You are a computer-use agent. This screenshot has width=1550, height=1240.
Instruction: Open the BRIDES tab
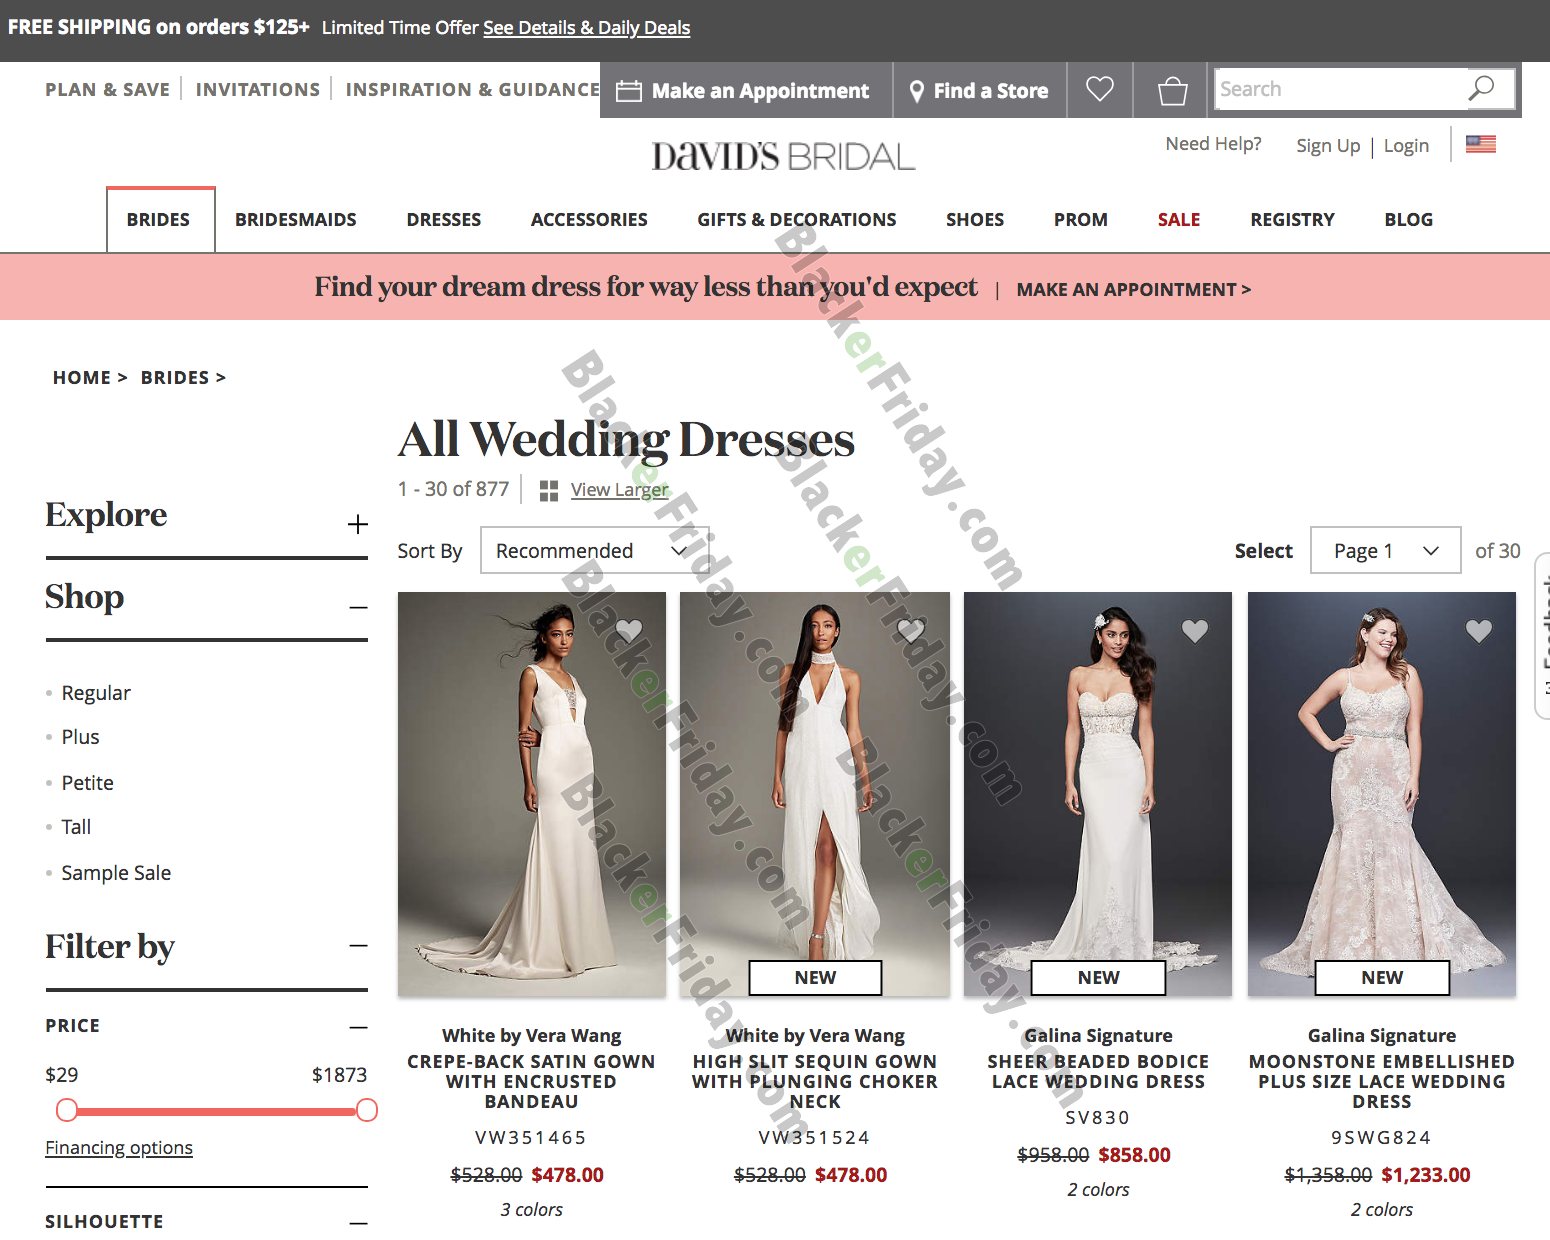(x=159, y=219)
